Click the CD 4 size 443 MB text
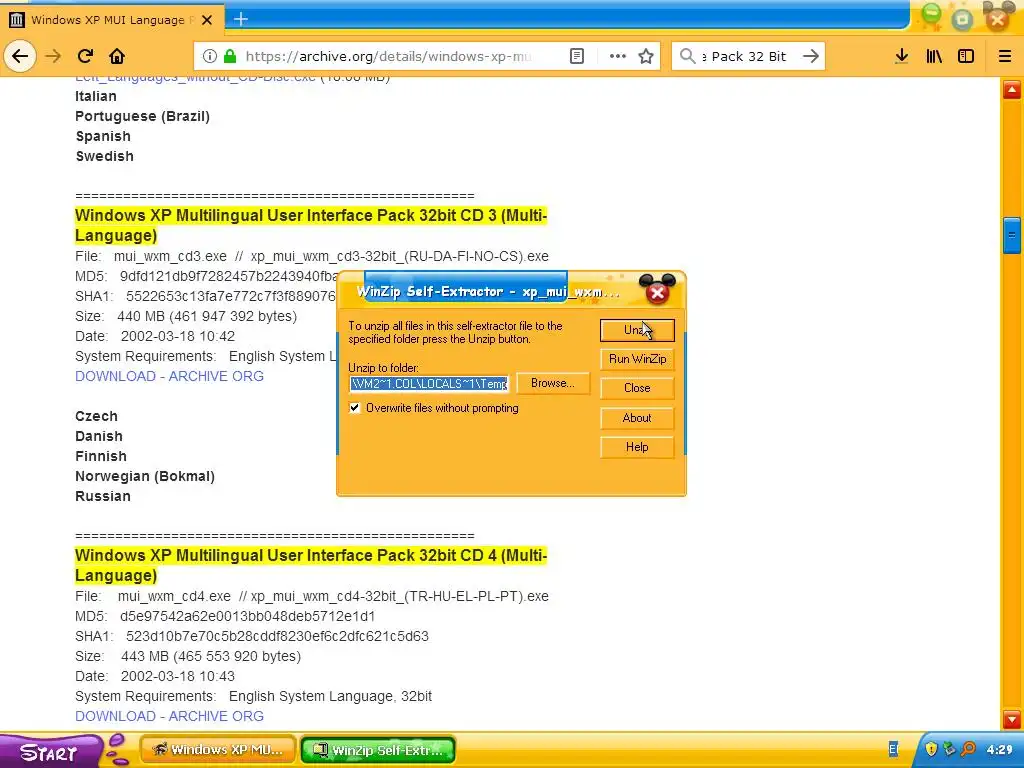 coord(210,656)
